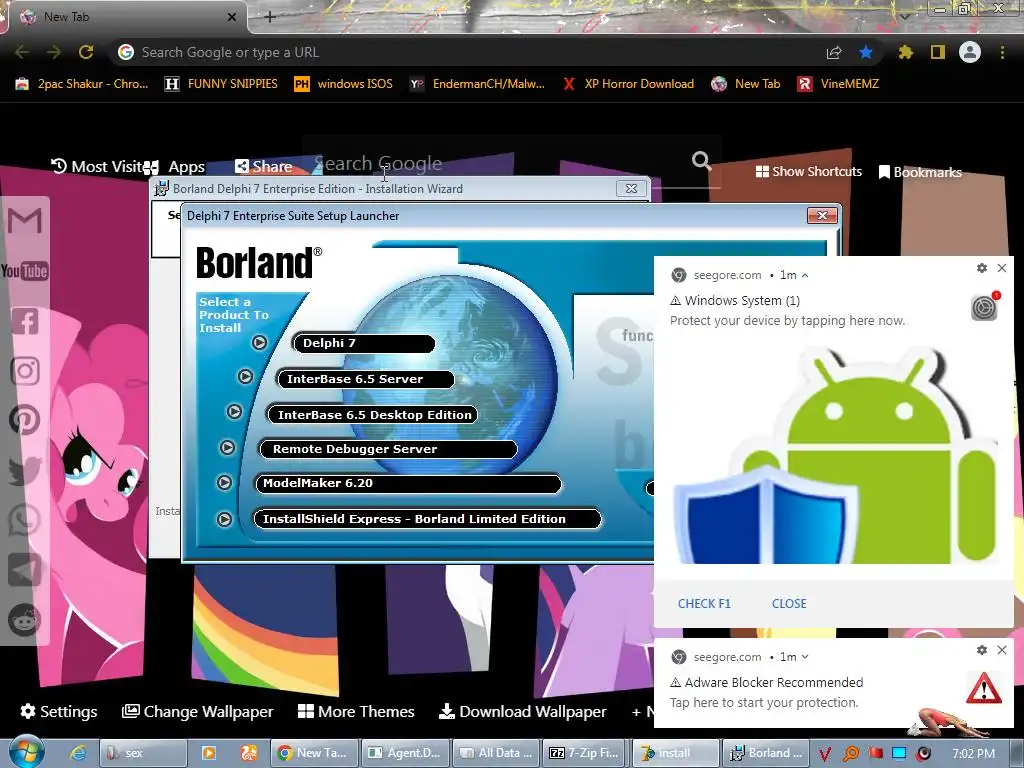Open Telegram sidebar icon
The height and width of the screenshot is (768, 1024).
click(x=25, y=570)
